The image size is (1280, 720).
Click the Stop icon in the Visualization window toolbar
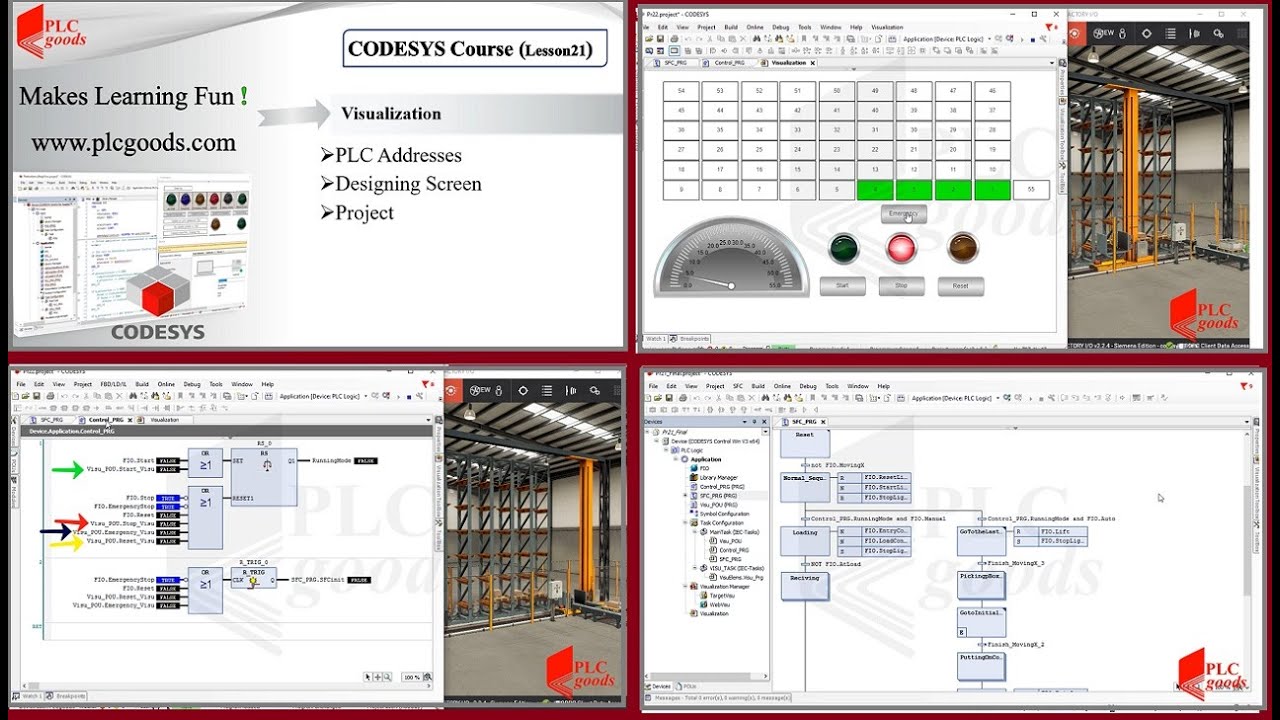tap(1032, 39)
